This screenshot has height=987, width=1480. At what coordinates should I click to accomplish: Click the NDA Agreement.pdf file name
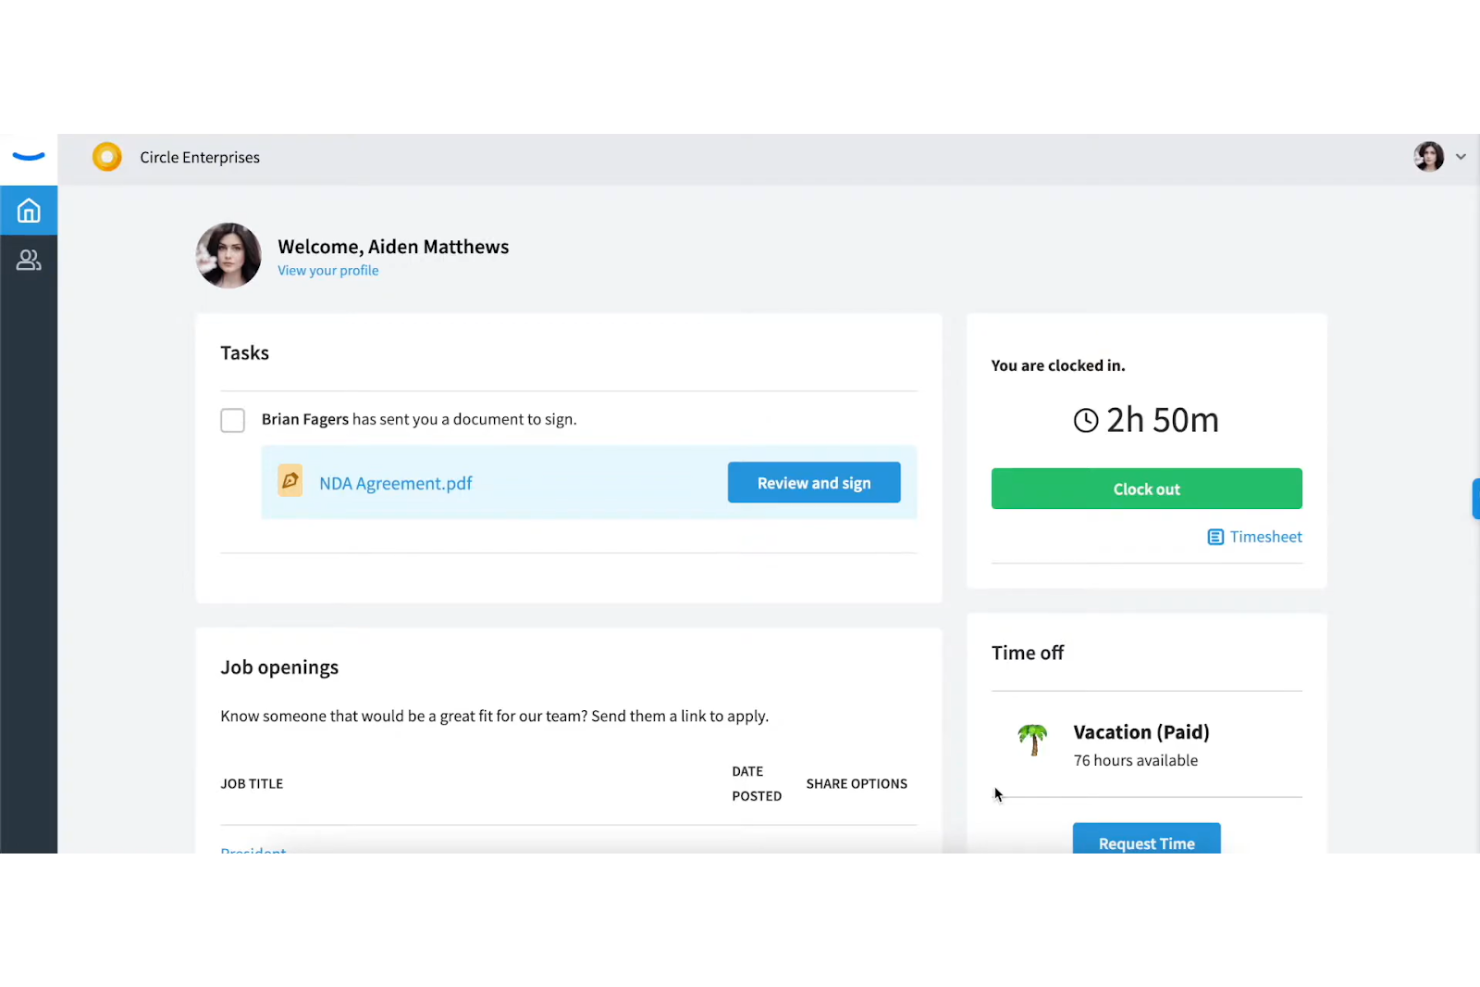point(395,483)
